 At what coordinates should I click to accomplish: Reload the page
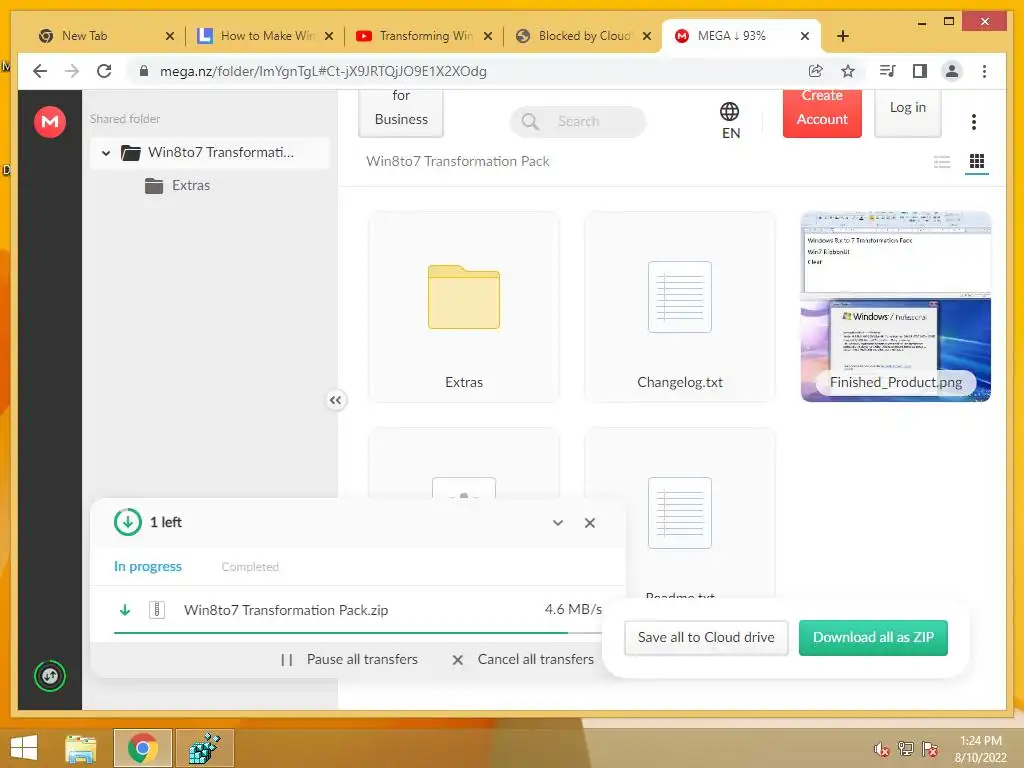pos(104,71)
